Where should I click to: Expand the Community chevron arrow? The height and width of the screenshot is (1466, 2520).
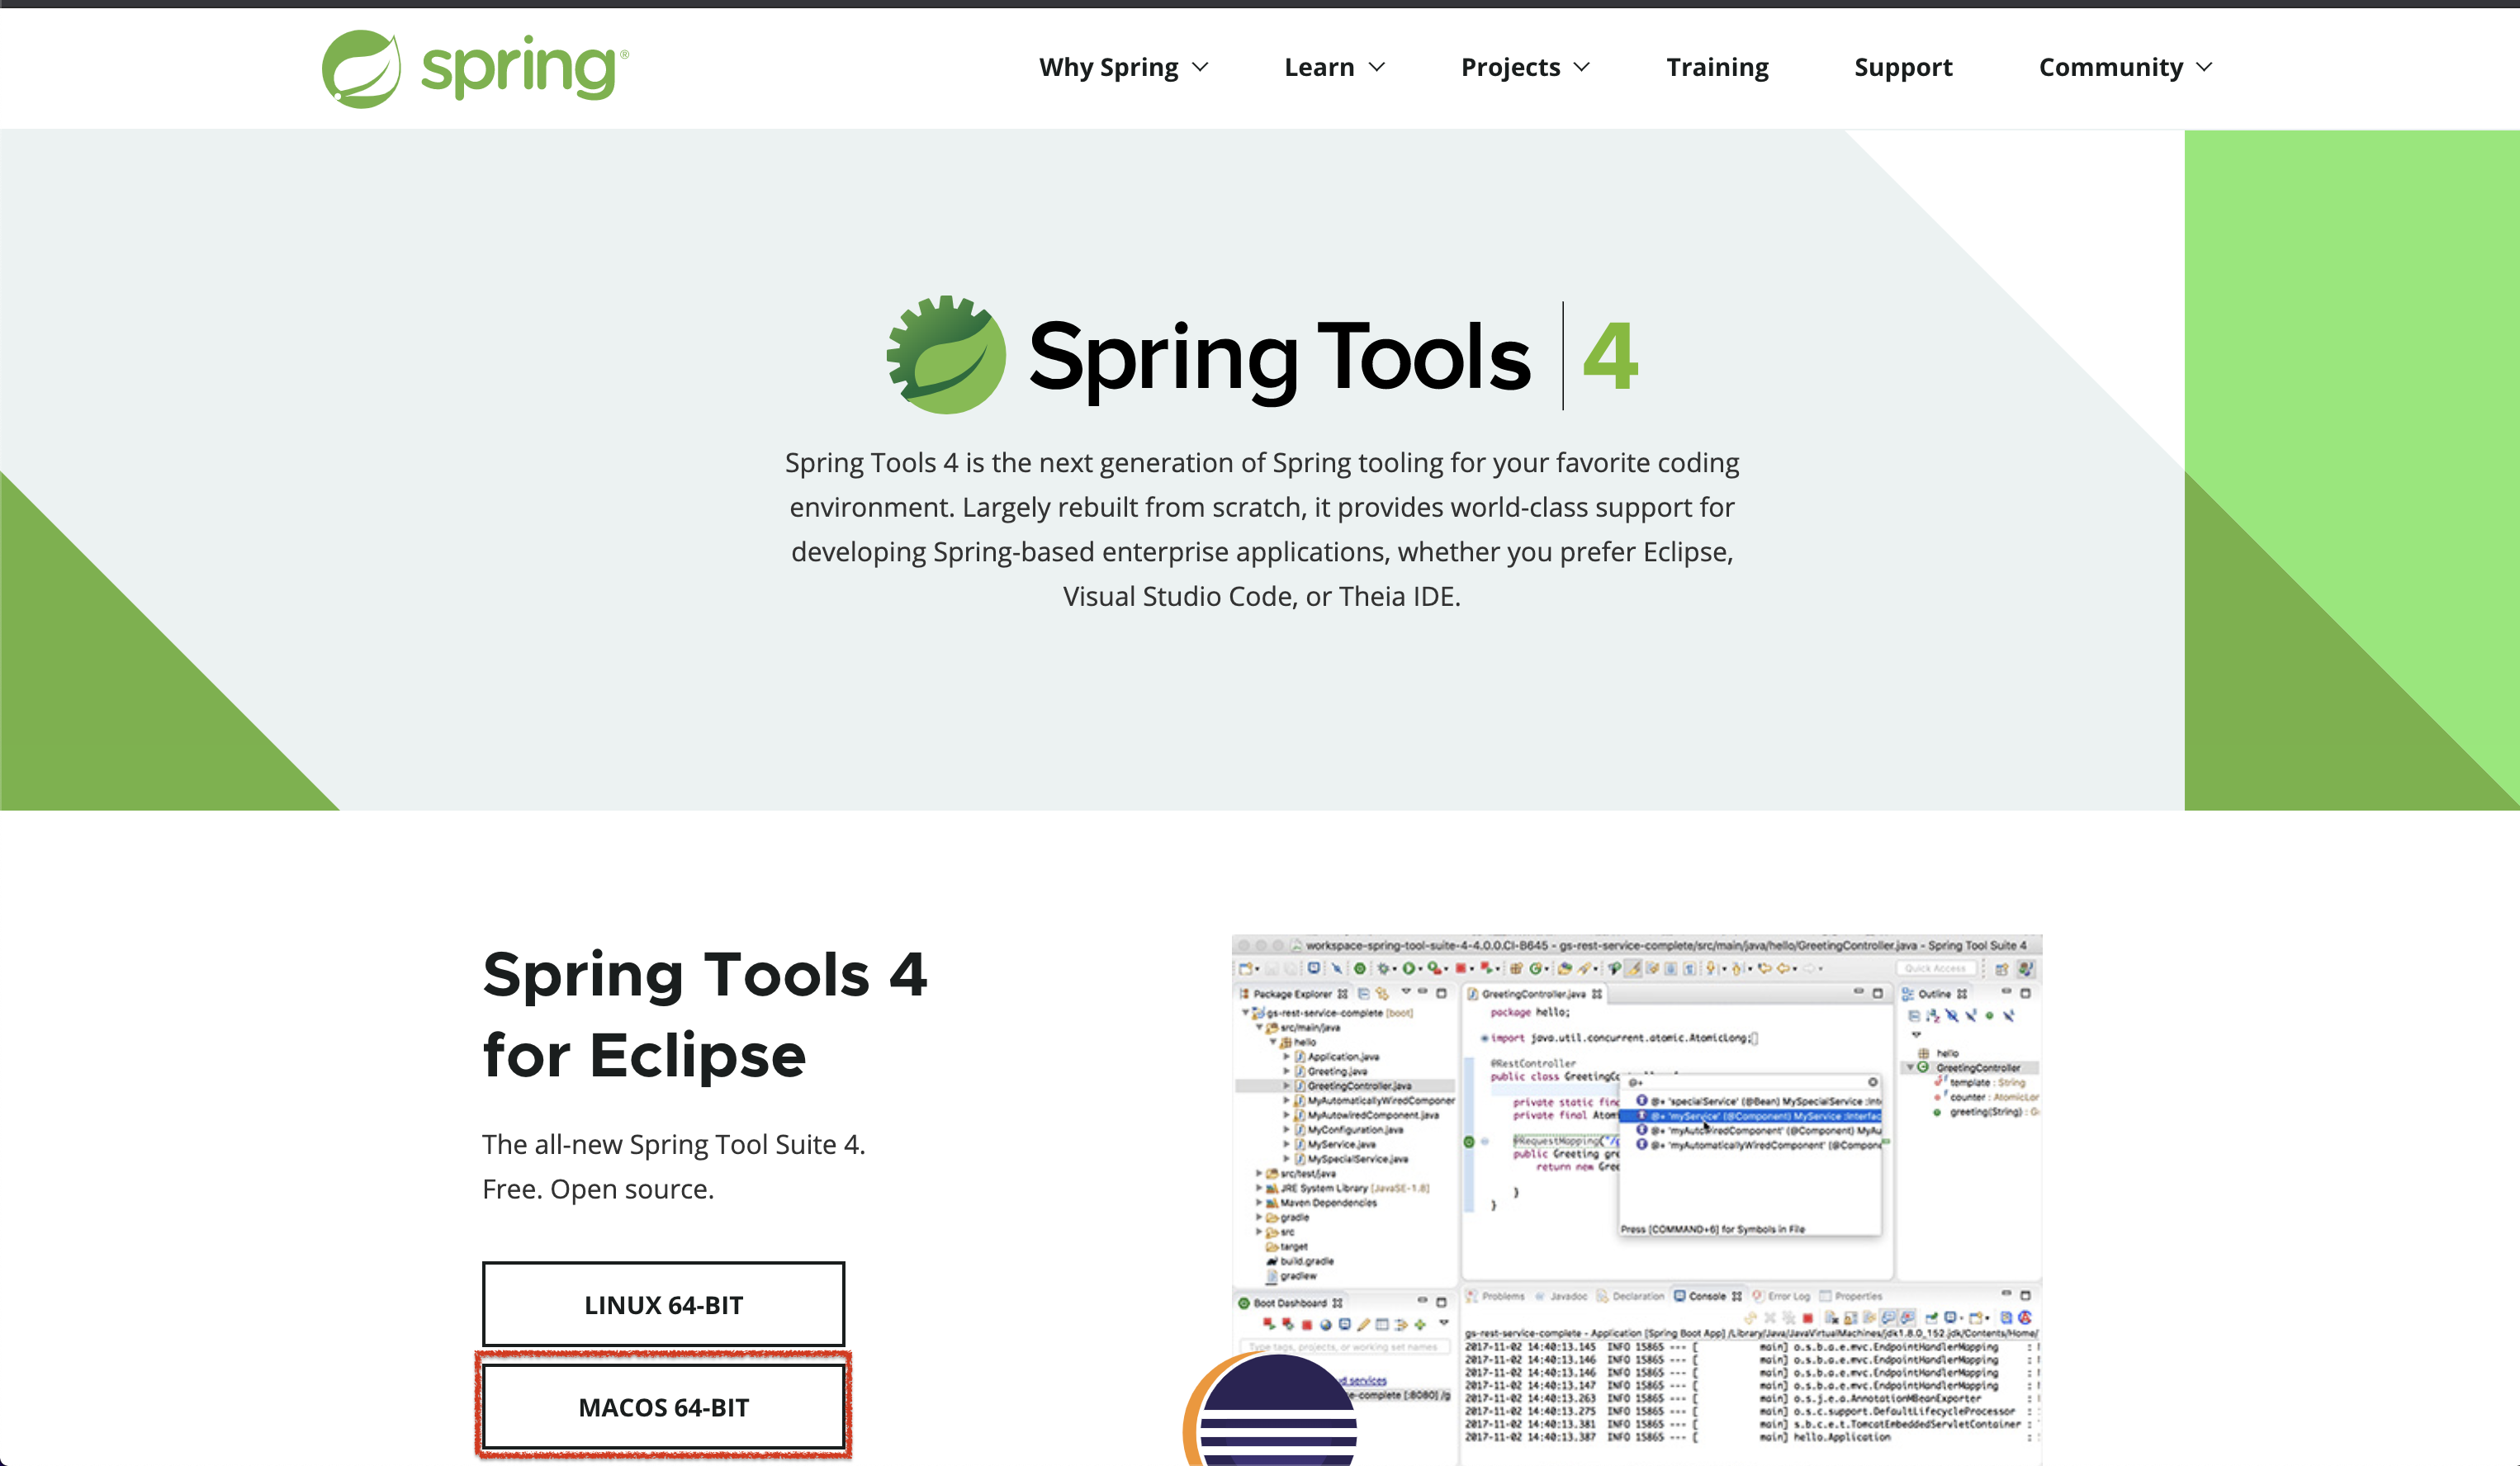click(x=2203, y=67)
